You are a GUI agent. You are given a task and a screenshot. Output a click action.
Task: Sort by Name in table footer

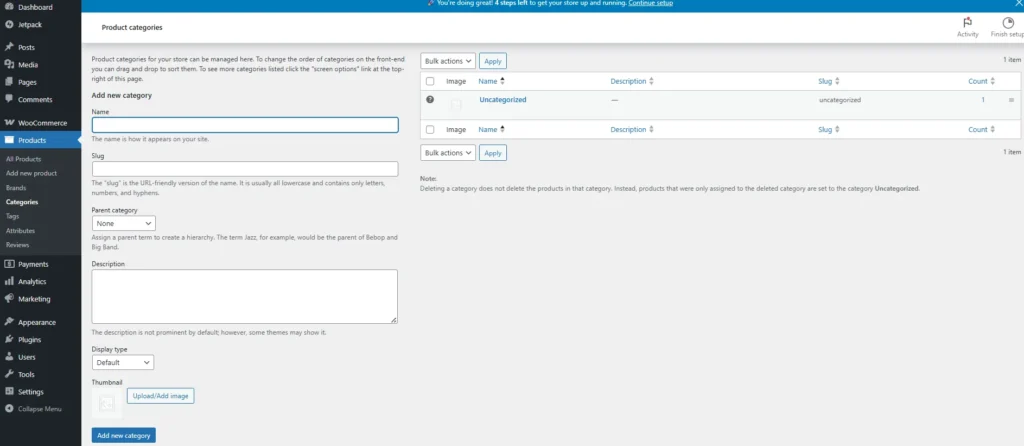pyautogui.click(x=492, y=130)
